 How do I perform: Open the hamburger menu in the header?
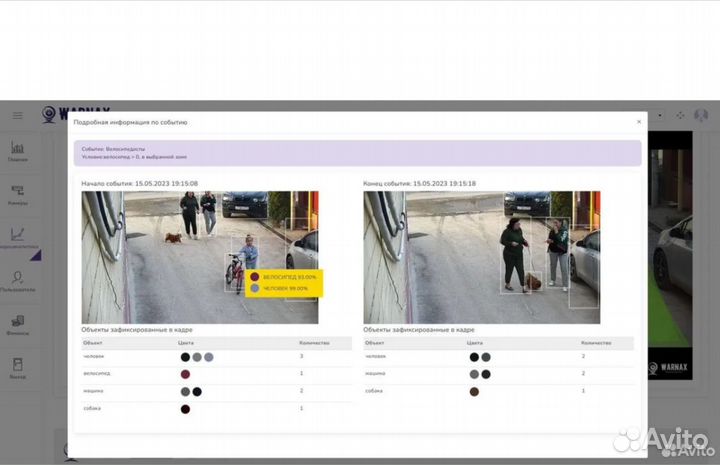[x=17, y=115]
